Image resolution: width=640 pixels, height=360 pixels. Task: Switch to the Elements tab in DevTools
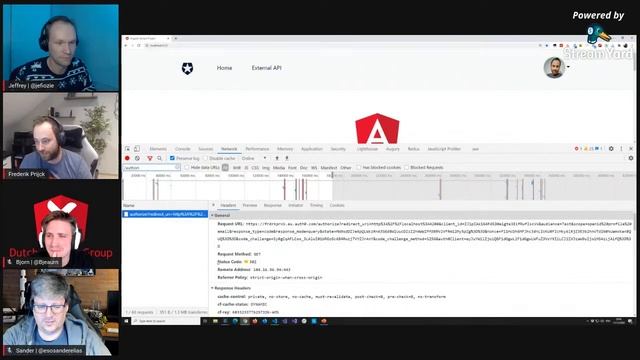click(158, 149)
